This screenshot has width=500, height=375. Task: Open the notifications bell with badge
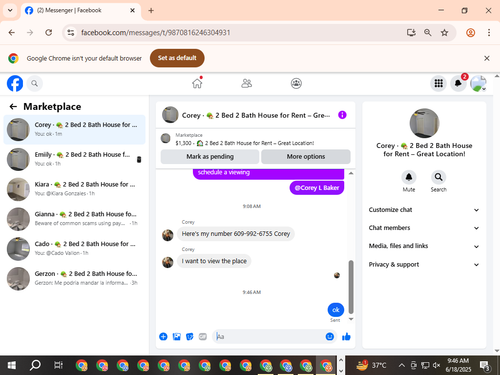point(458,83)
